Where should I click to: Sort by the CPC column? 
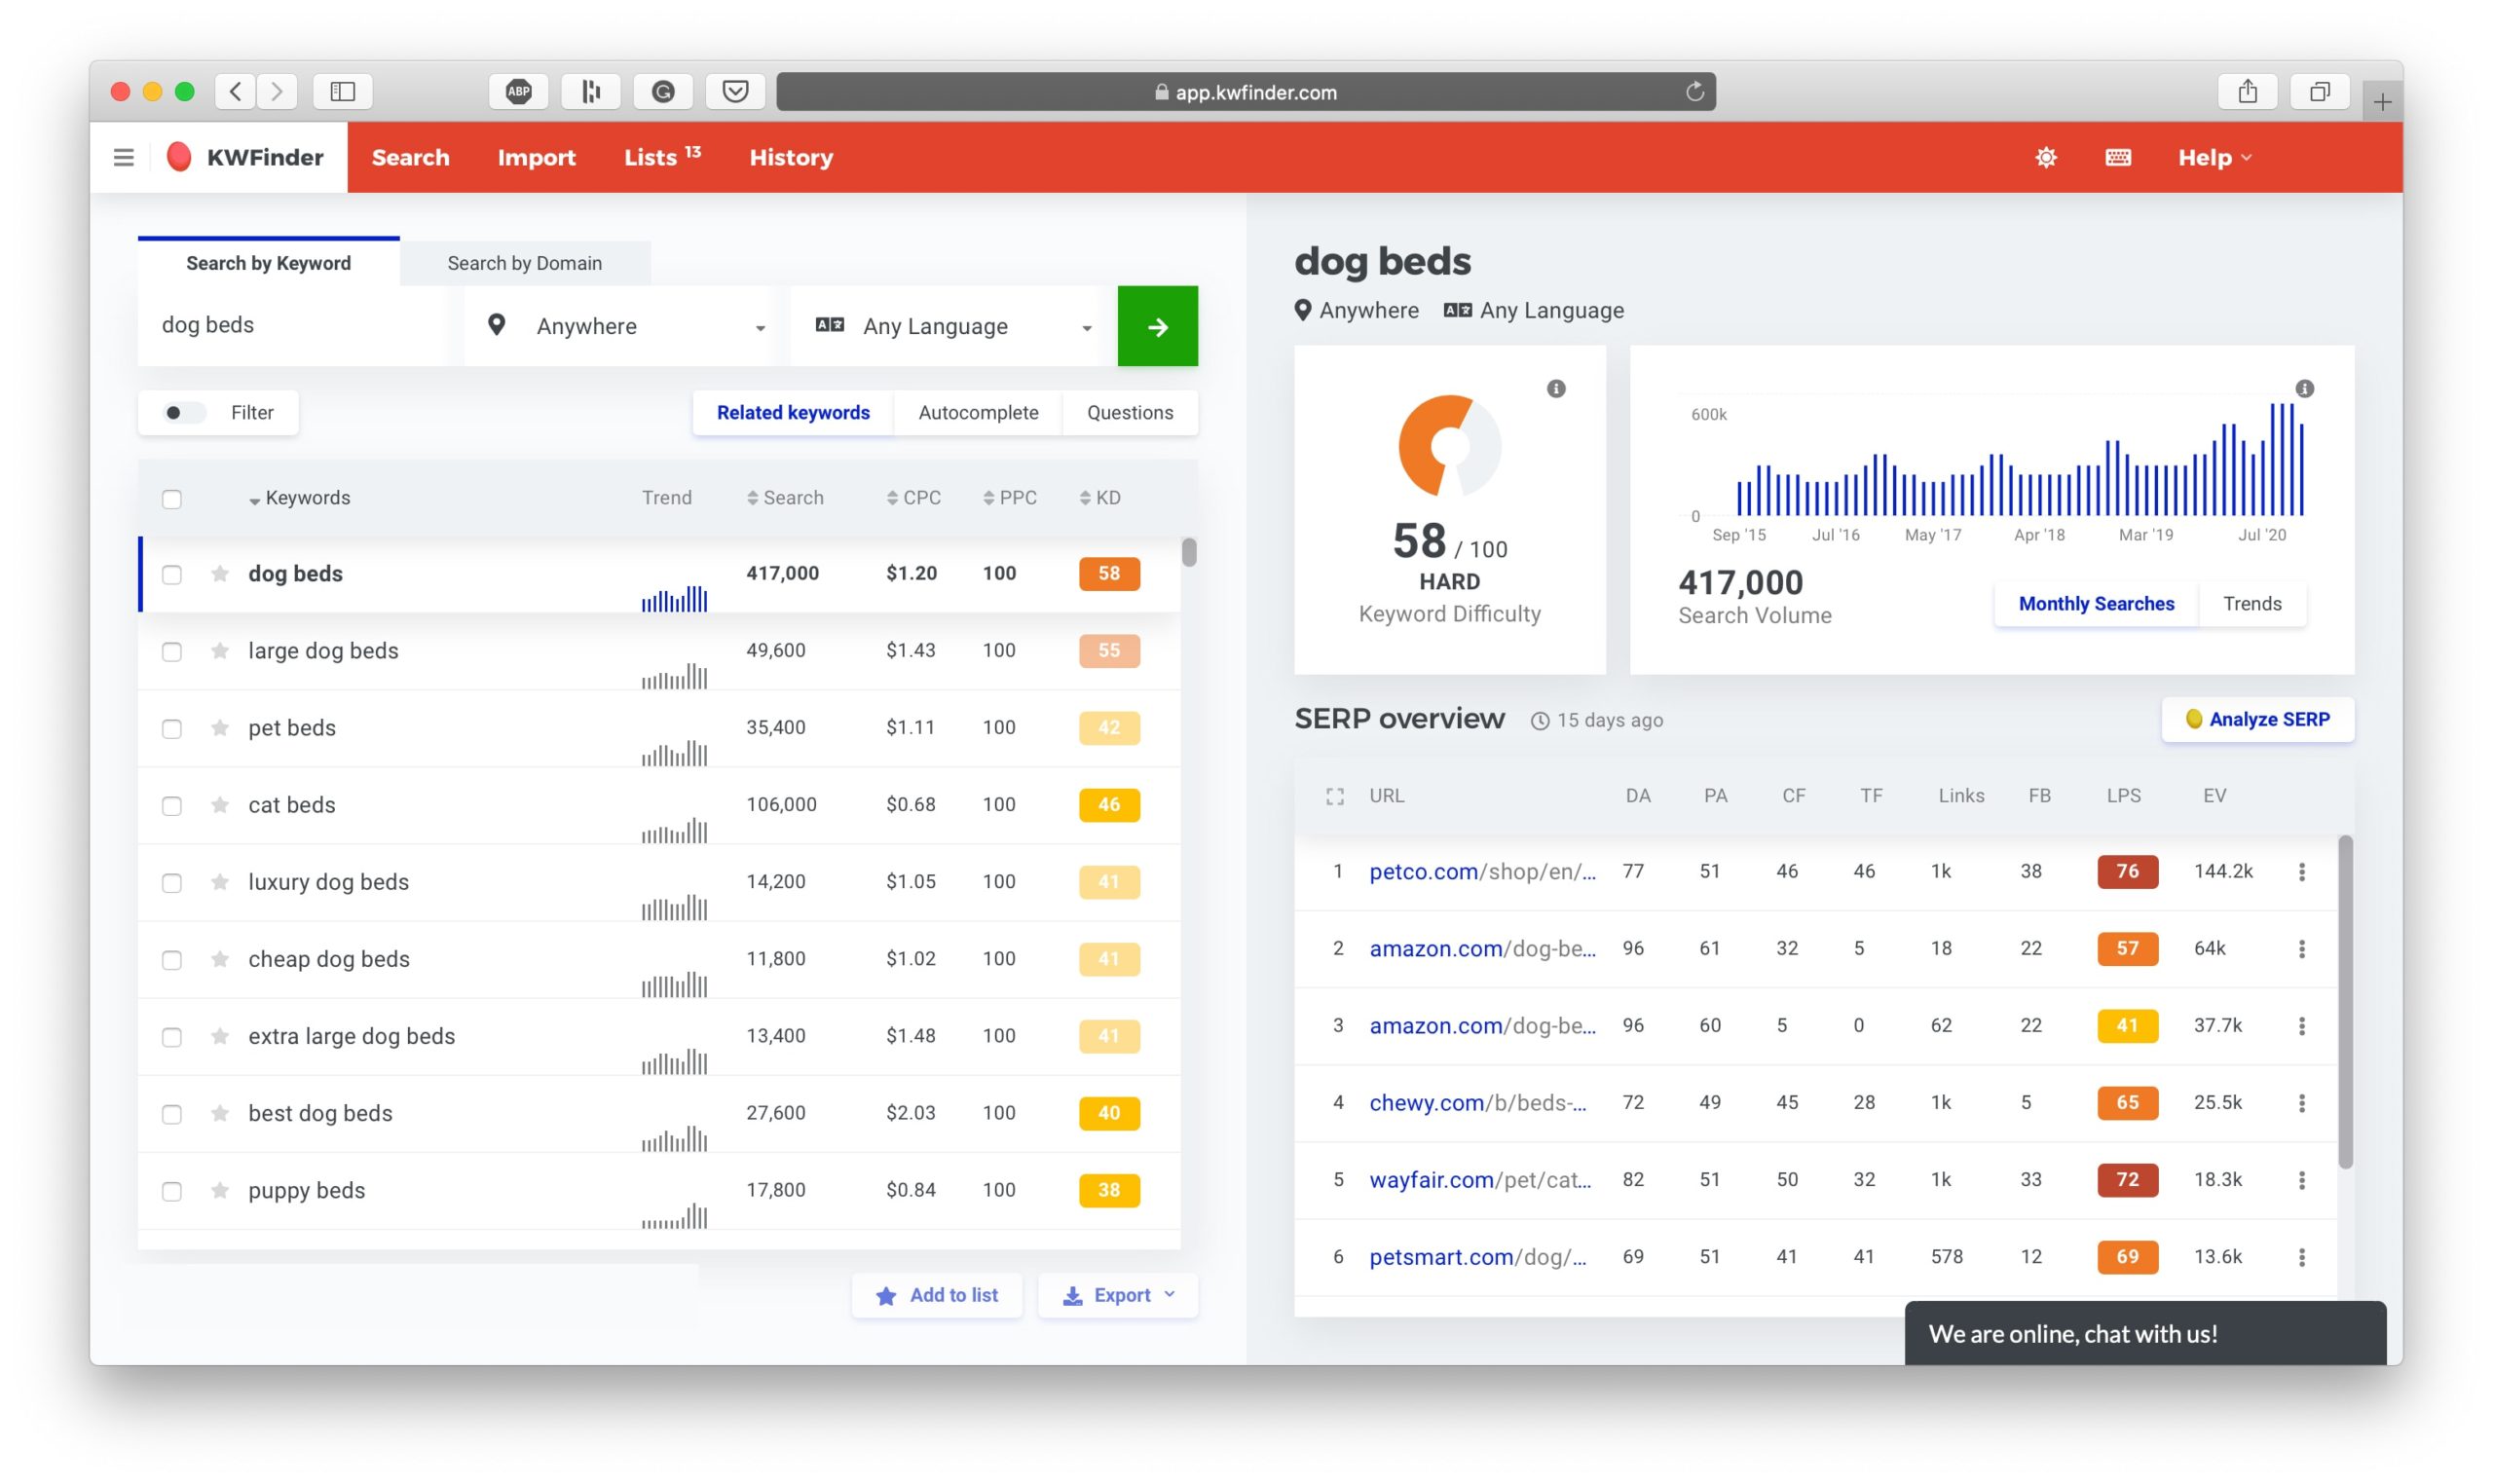[x=913, y=498]
